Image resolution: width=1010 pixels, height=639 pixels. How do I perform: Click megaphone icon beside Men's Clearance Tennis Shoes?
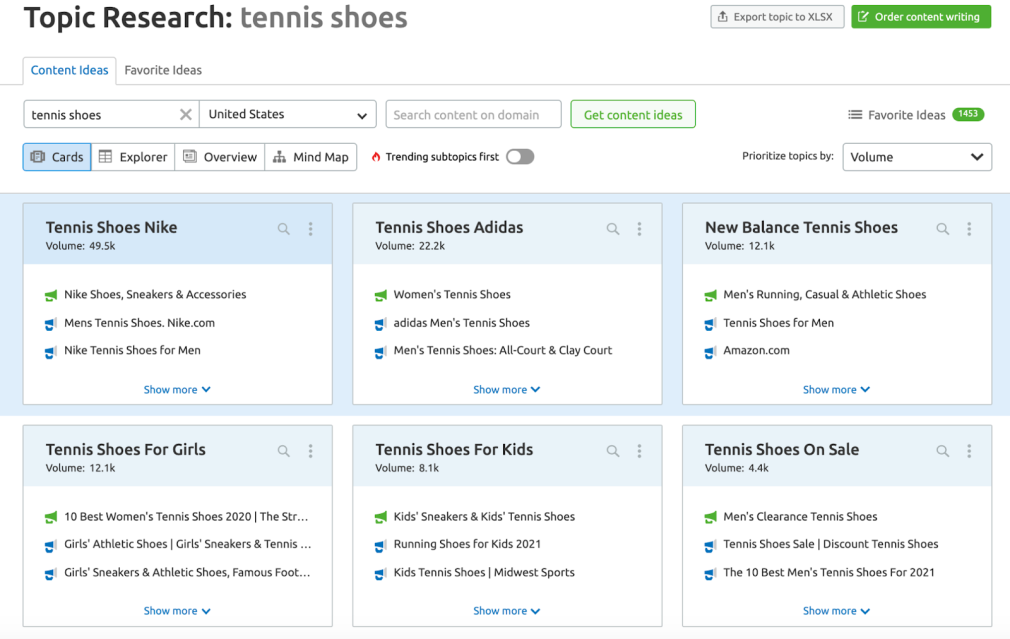pos(710,517)
